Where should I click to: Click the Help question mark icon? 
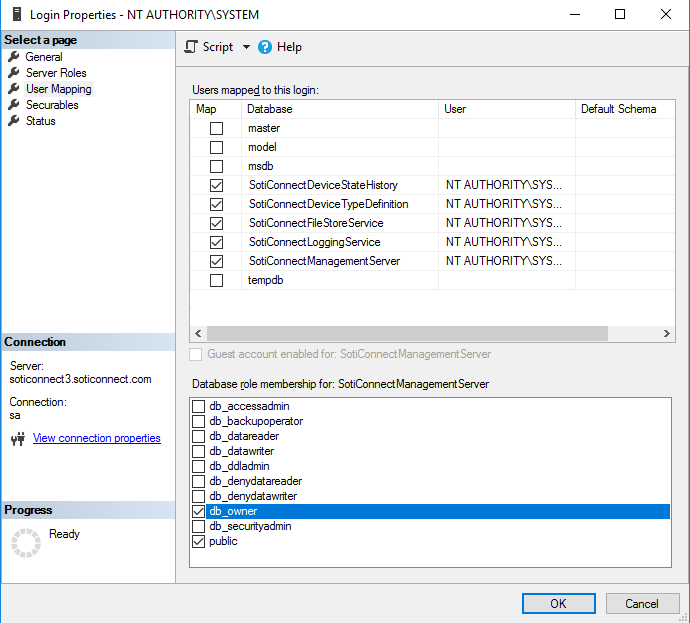(265, 47)
